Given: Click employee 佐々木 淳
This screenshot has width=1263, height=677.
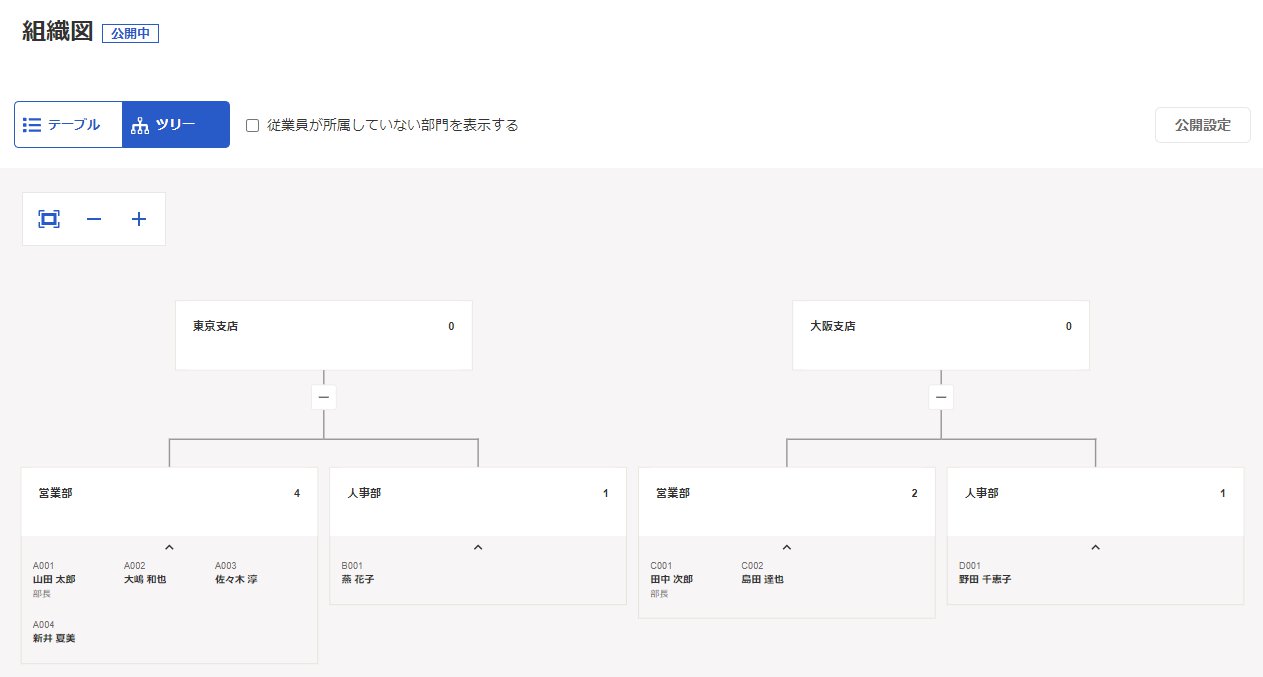Looking at the screenshot, I should pyautogui.click(x=236, y=579).
